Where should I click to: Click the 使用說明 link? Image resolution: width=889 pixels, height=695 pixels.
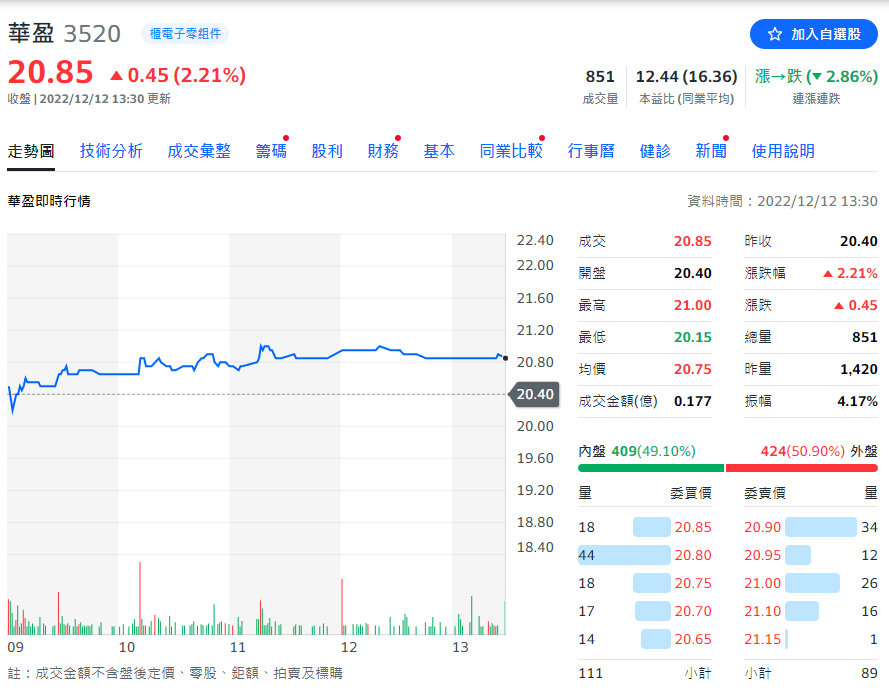(x=783, y=151)
